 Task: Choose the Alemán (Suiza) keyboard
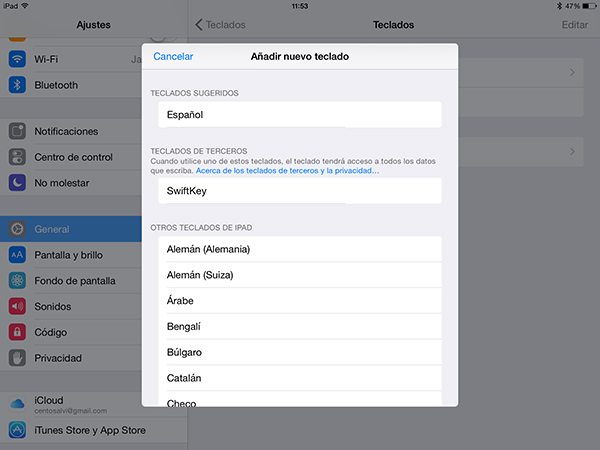(x=300, y=275)
